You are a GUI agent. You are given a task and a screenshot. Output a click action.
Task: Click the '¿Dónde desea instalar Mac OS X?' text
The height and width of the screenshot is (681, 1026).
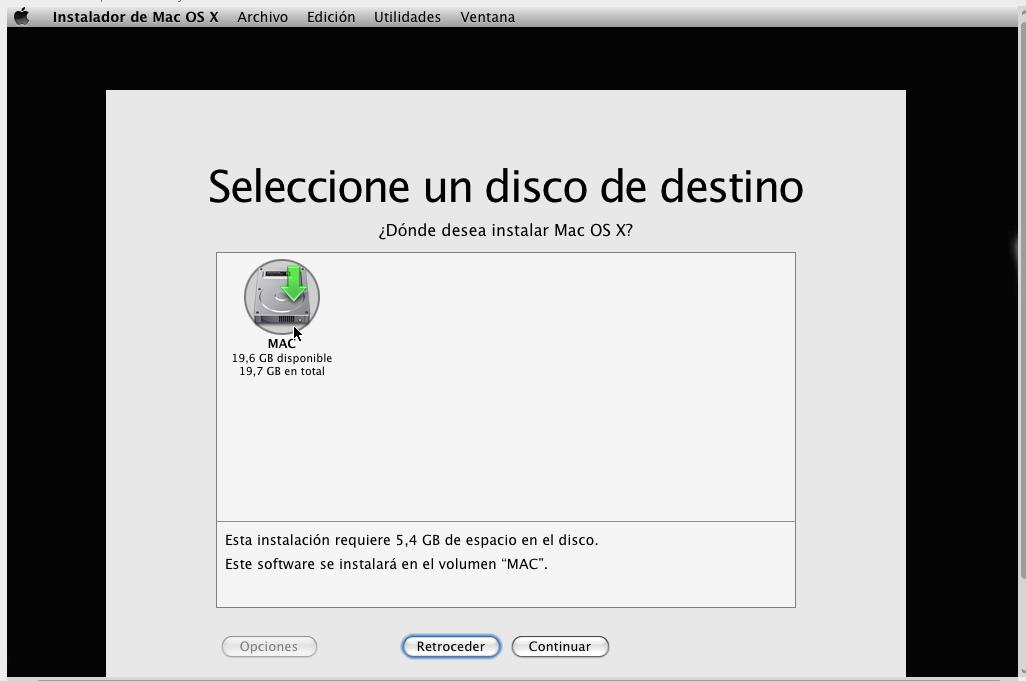pyautogui.click(x=506, y=230)
